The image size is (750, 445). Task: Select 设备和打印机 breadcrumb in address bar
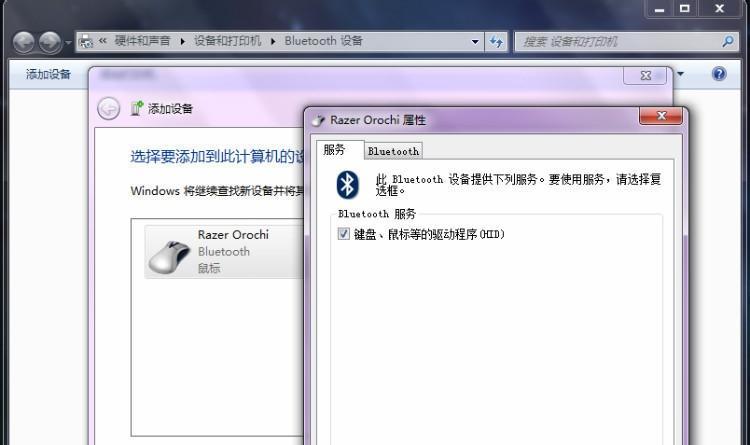(x=228, y=41)
